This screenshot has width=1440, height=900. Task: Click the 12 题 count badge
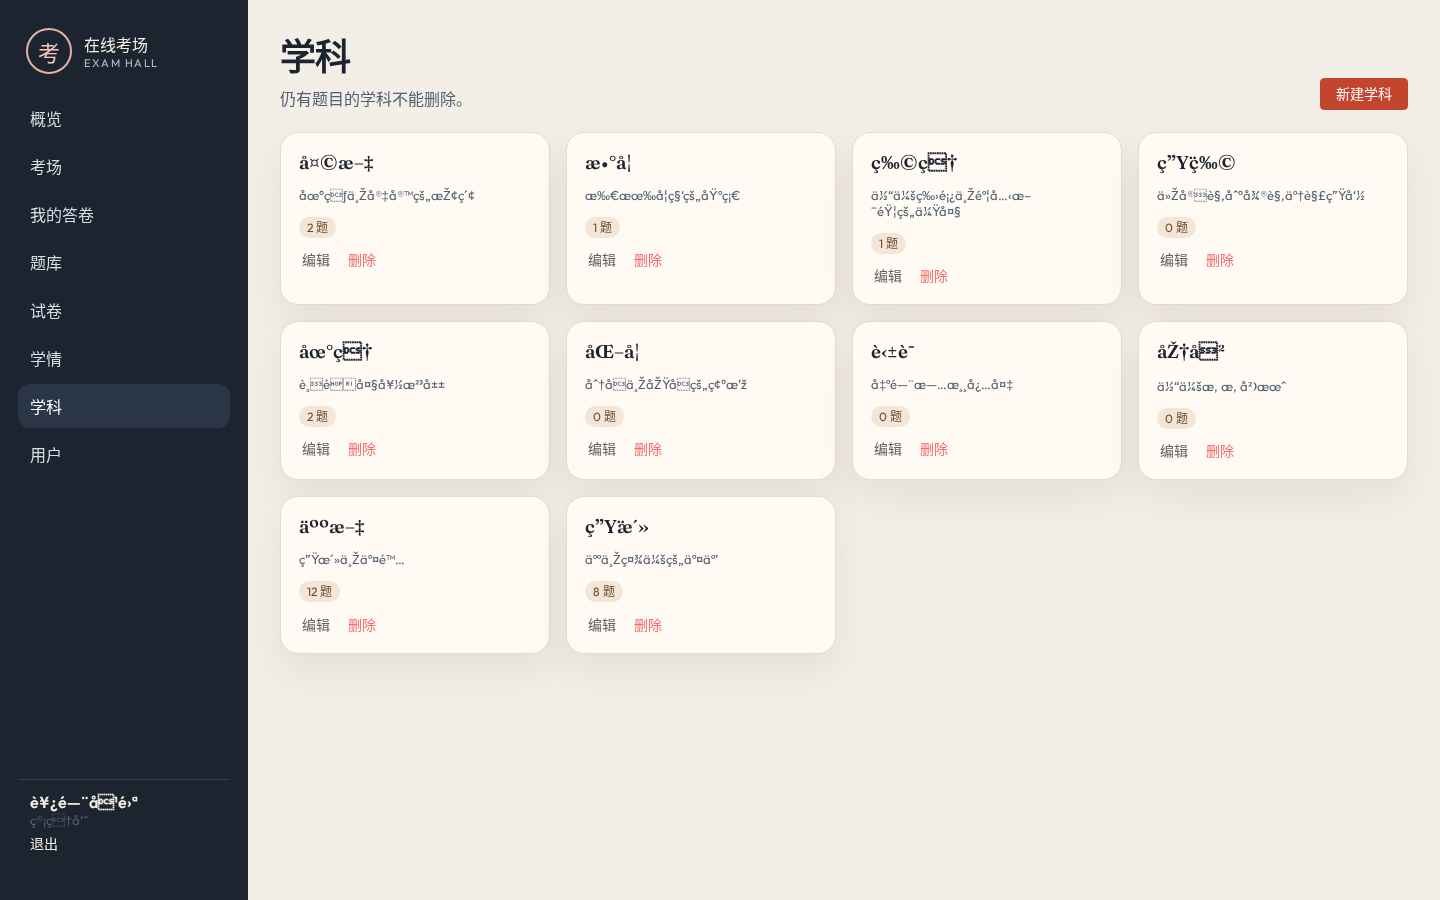click(319, 592)
